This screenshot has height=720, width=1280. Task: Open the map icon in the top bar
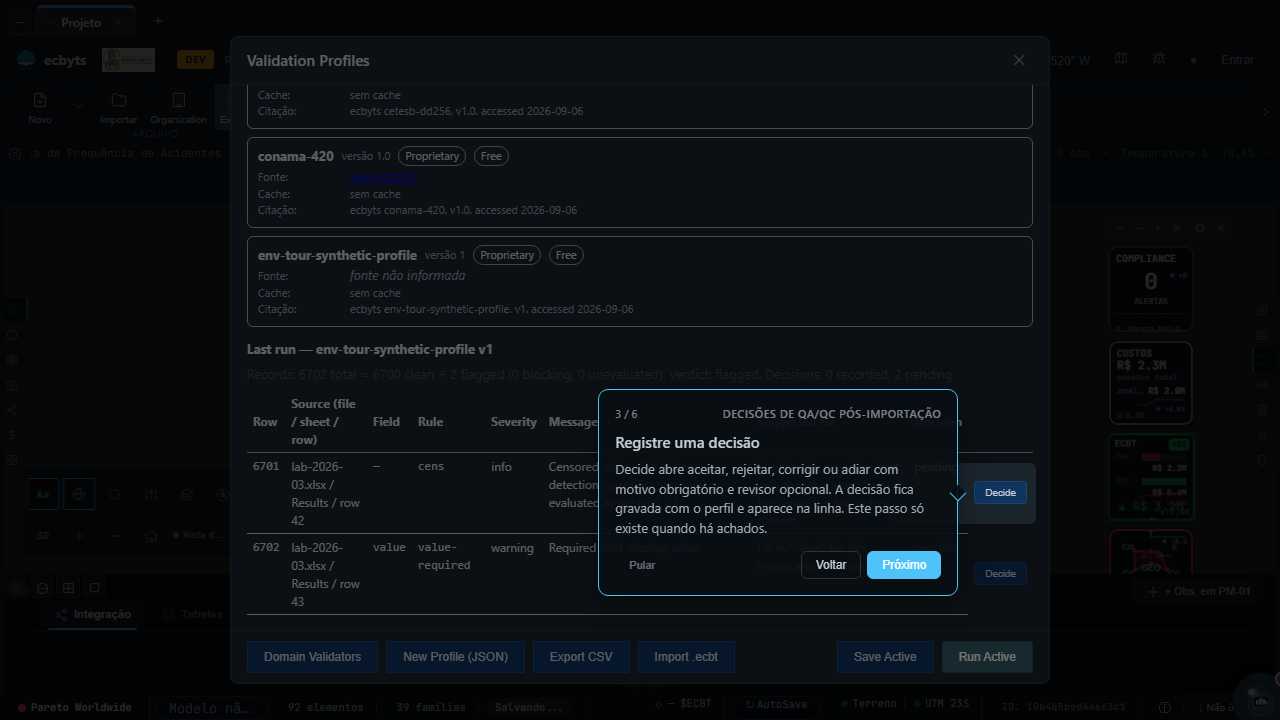click(1121, 60)
